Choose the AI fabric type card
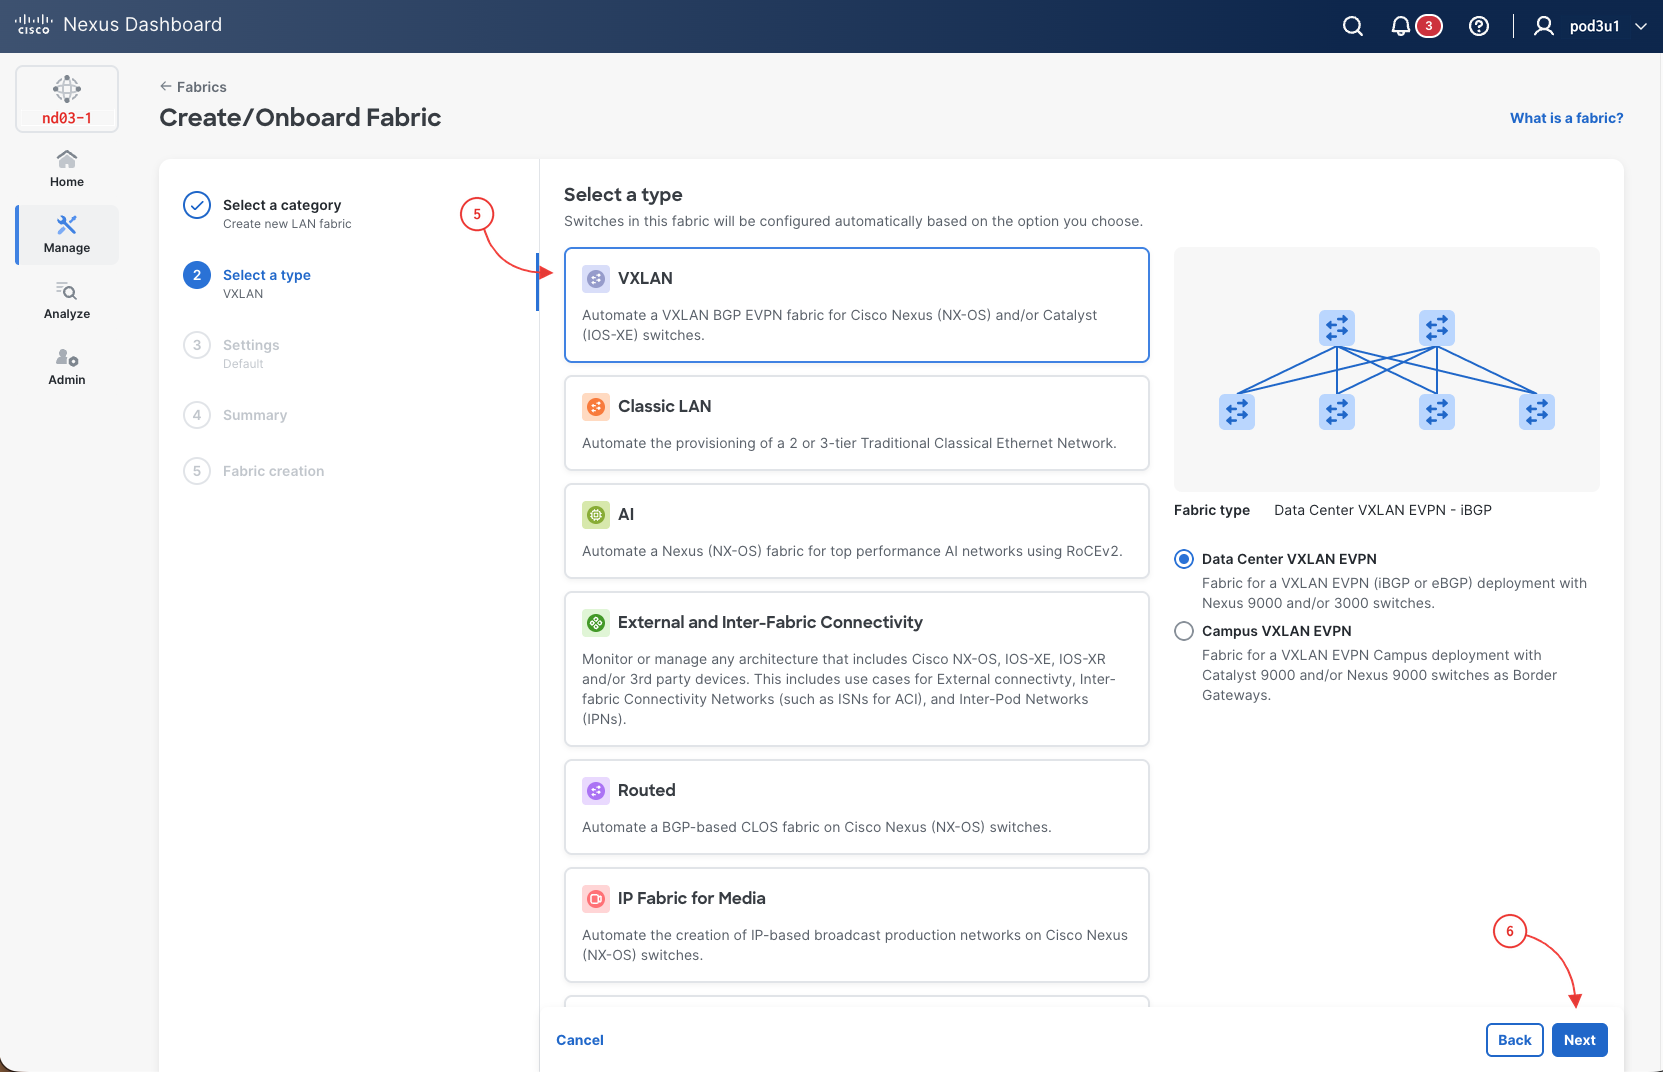This screenshot has height=1072, width=1663. [856, 531]
